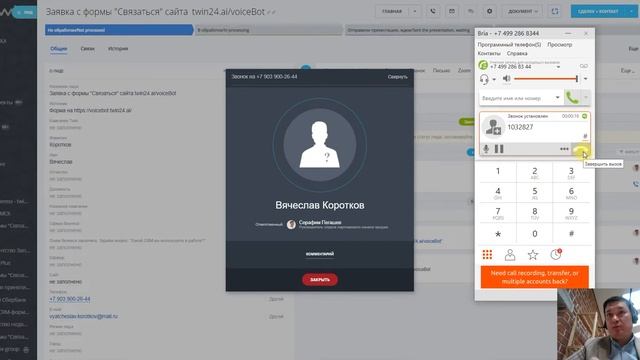Open the dropdown right of volume slider
The image size is (640, 360).
point(585,78)
